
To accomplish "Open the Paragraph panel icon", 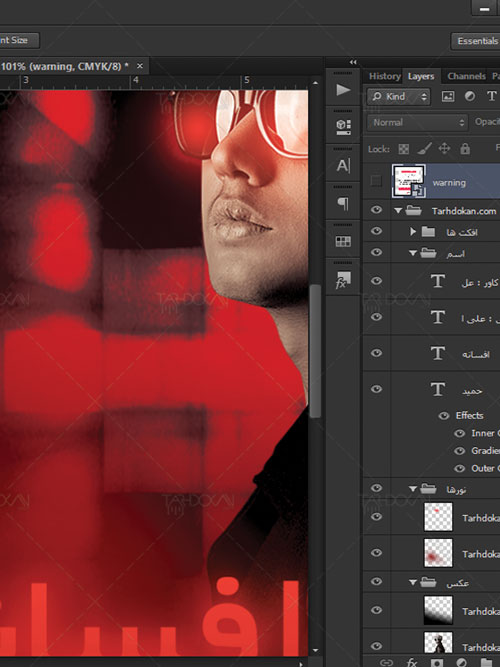I will point(343,203).
